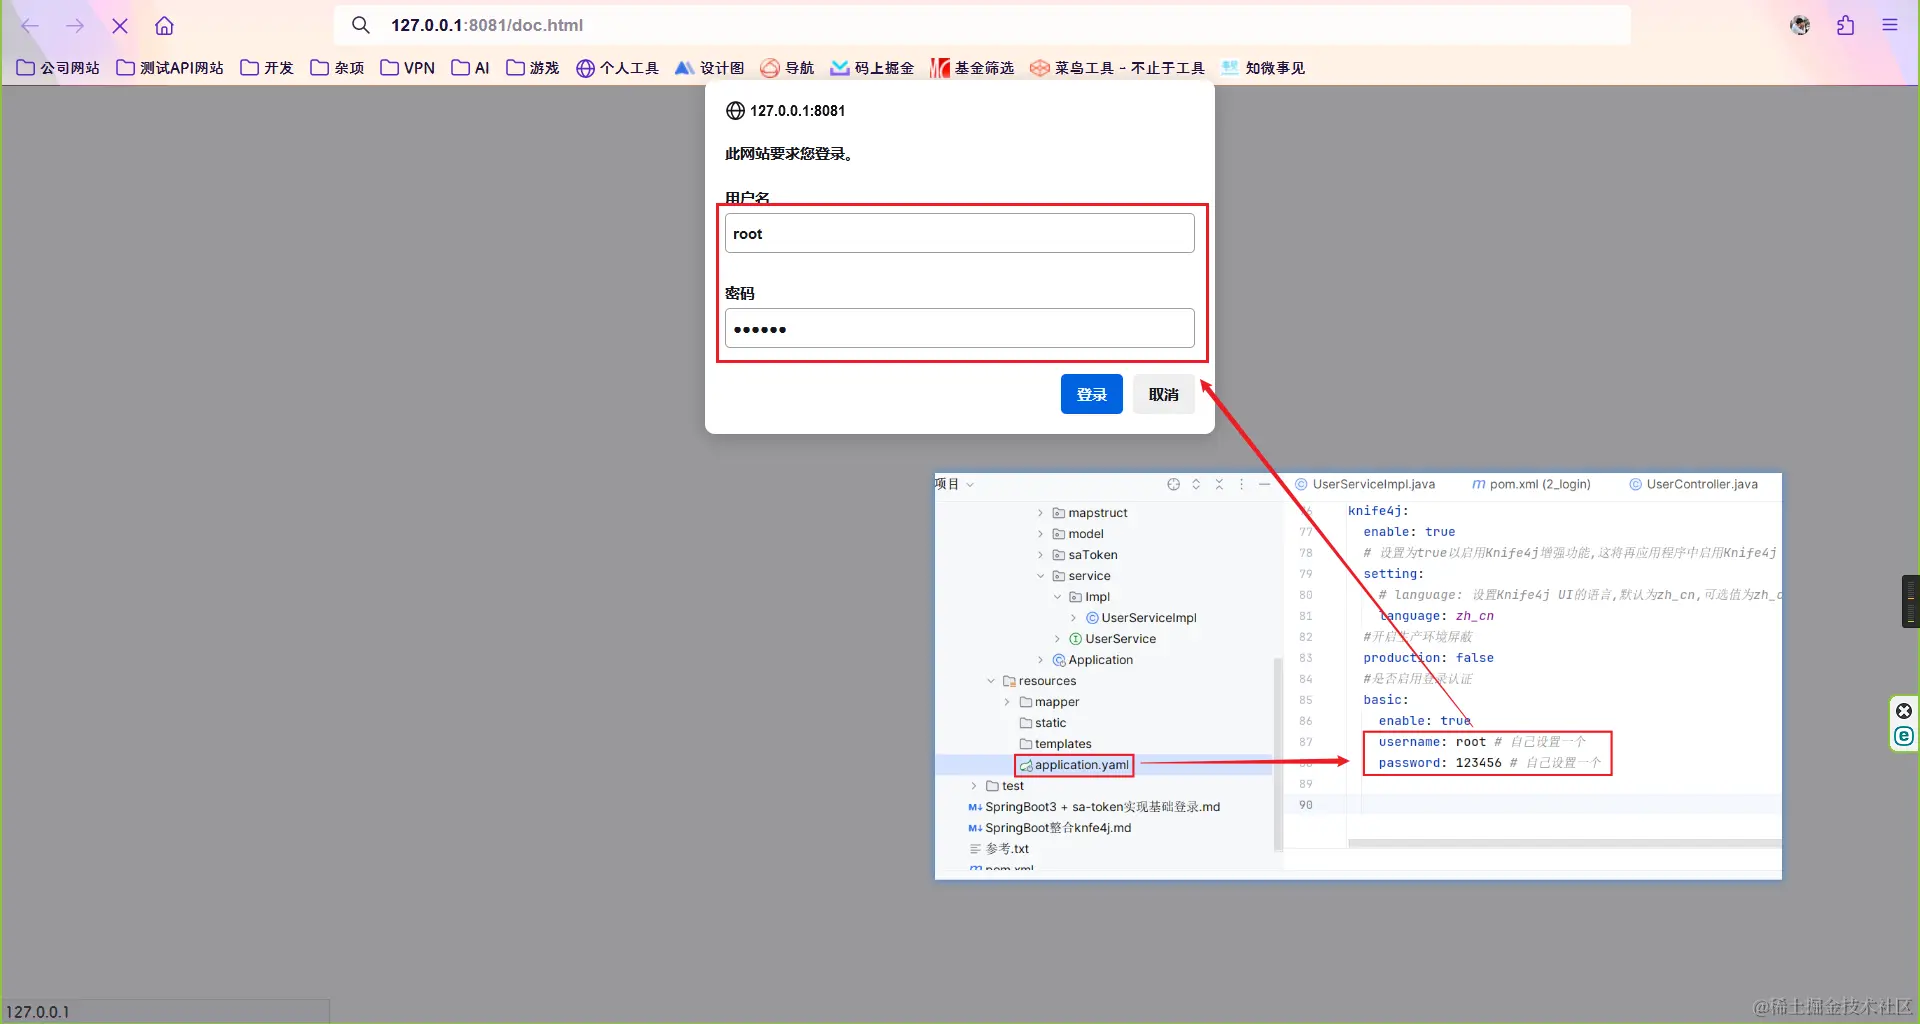The image size is (1920, 1024).
Task: Open the 测试API网站 bookmark folder
Action: click(170, 68)
